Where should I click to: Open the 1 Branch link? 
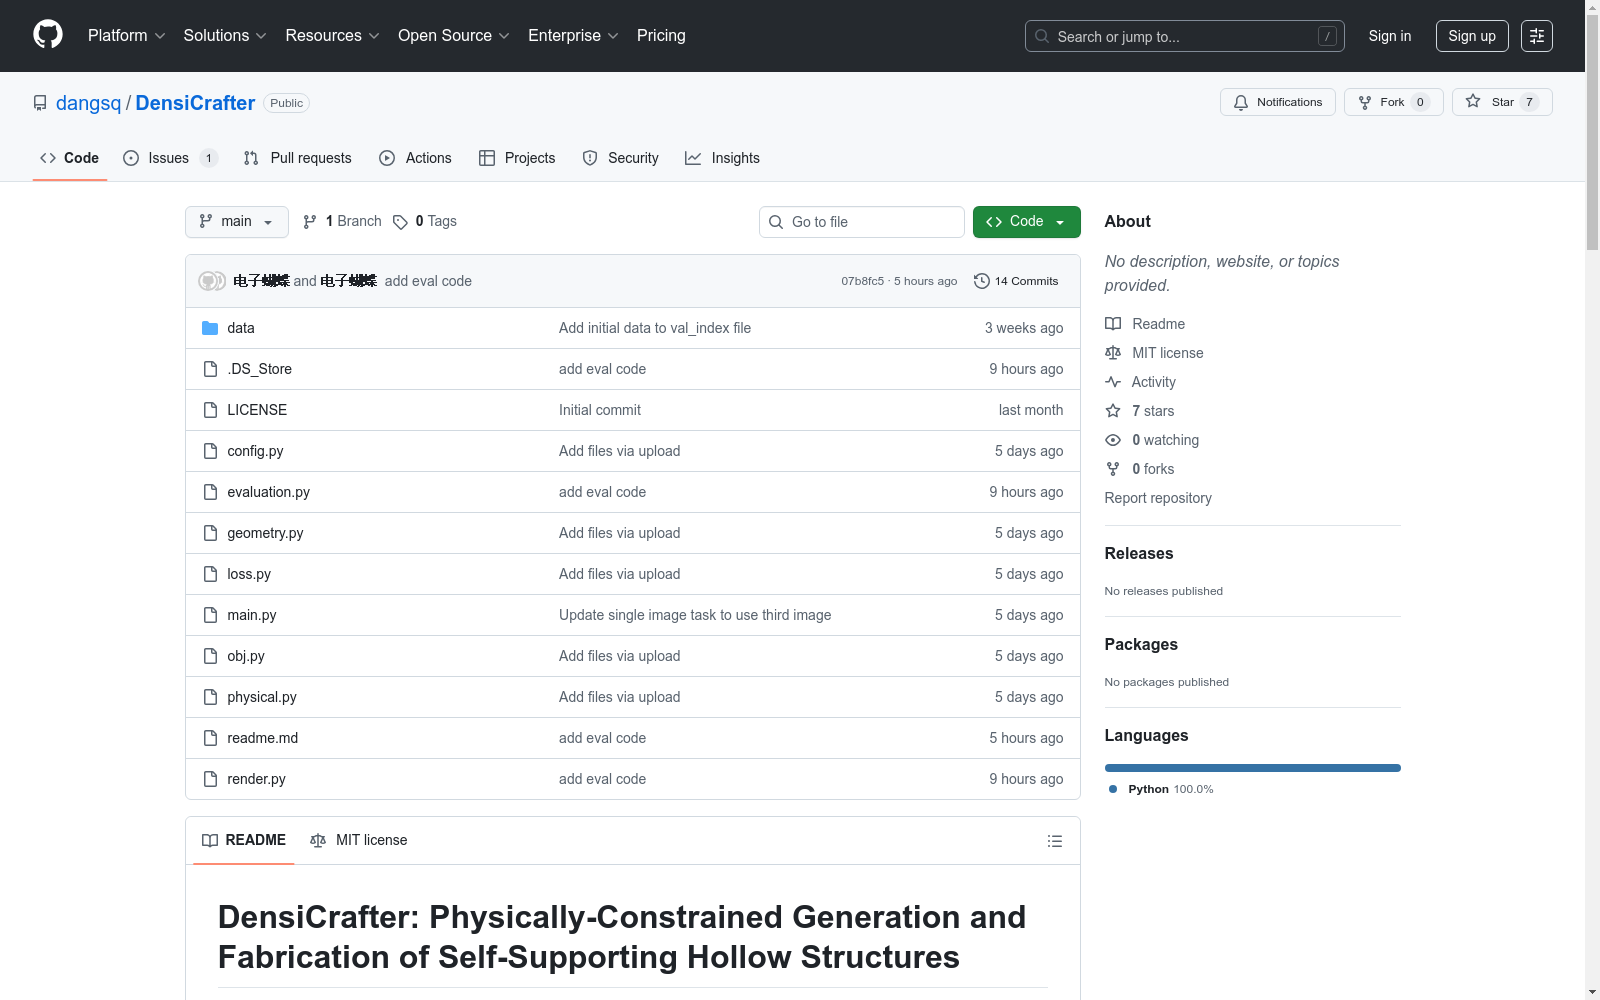(342, 221)
